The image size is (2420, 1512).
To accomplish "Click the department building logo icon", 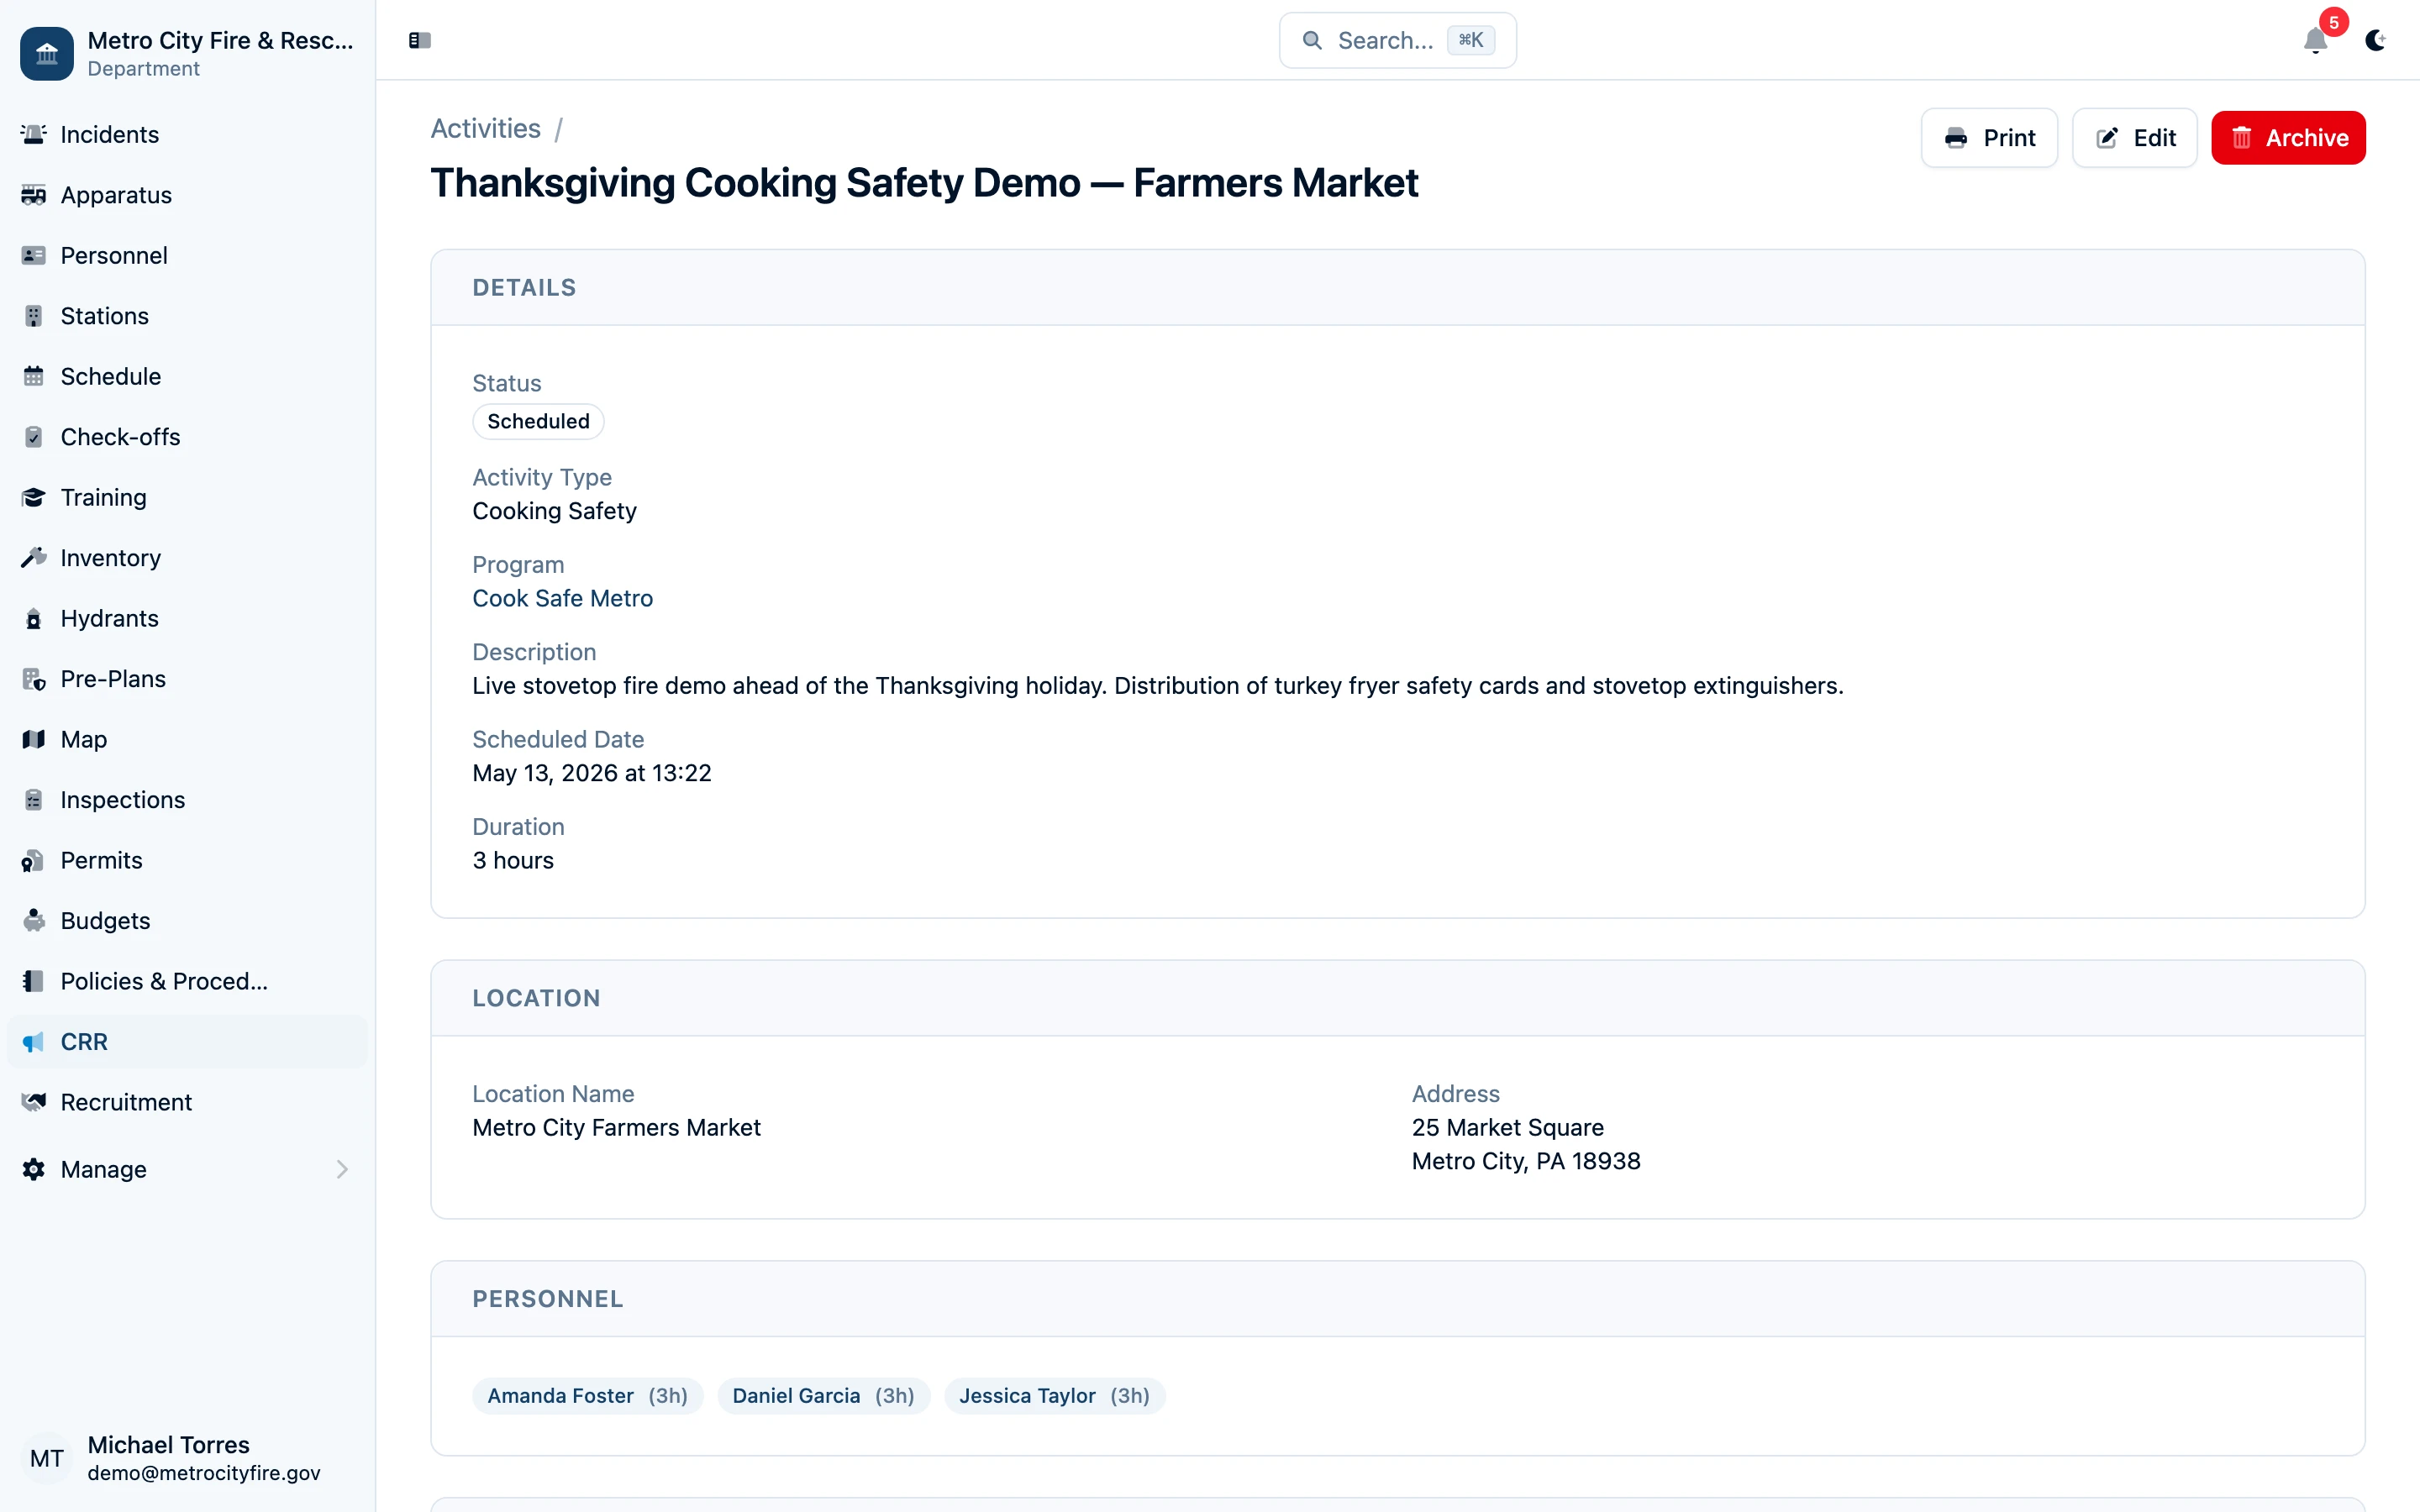I will pyautogui.click(x=47, y=54).
